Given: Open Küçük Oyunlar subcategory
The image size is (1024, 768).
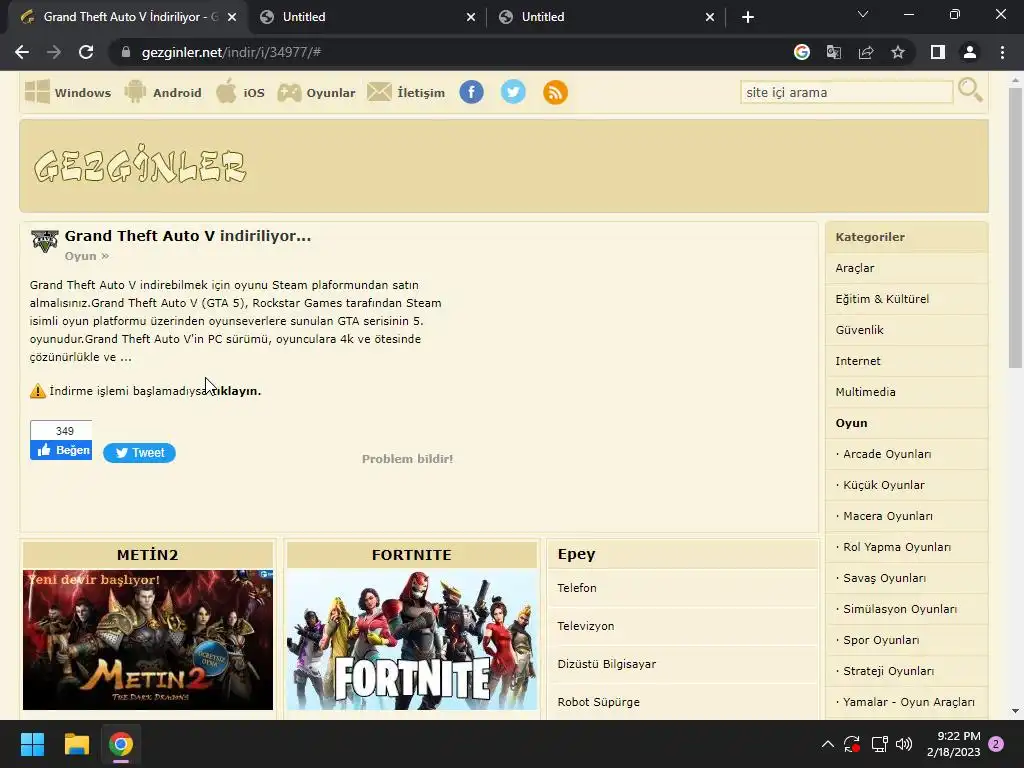Looking at the screenshot, I should coord(906,485).
